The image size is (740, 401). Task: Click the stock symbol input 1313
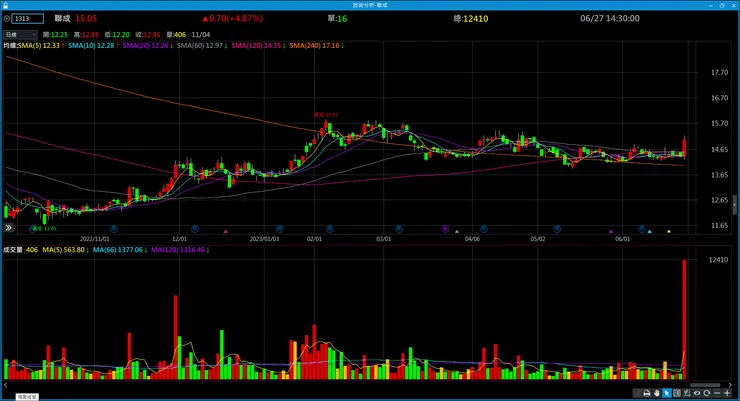pos(28,18)
